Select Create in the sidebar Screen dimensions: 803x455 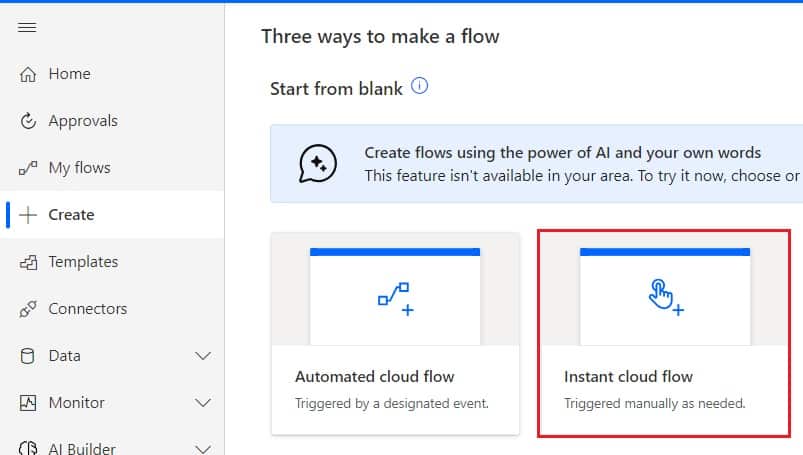pos(112,215)
